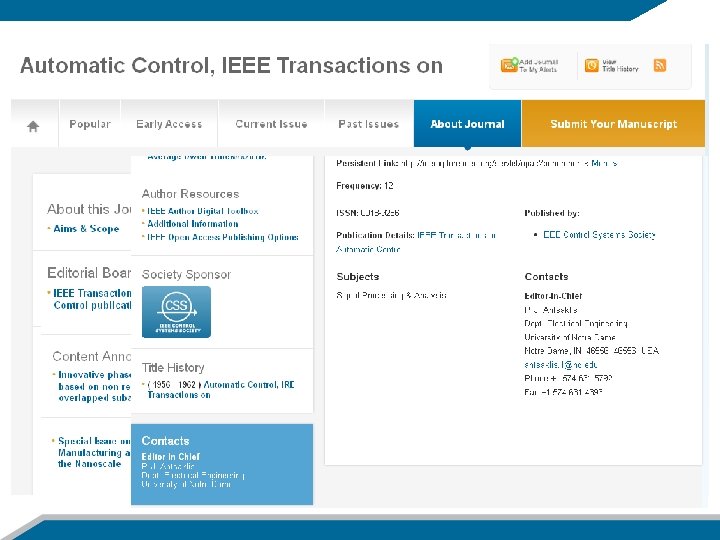This screenshot has height=540, width=720.
Task: Click the Add Journal To My Alerts icon
Action: (x=509, y=65)
